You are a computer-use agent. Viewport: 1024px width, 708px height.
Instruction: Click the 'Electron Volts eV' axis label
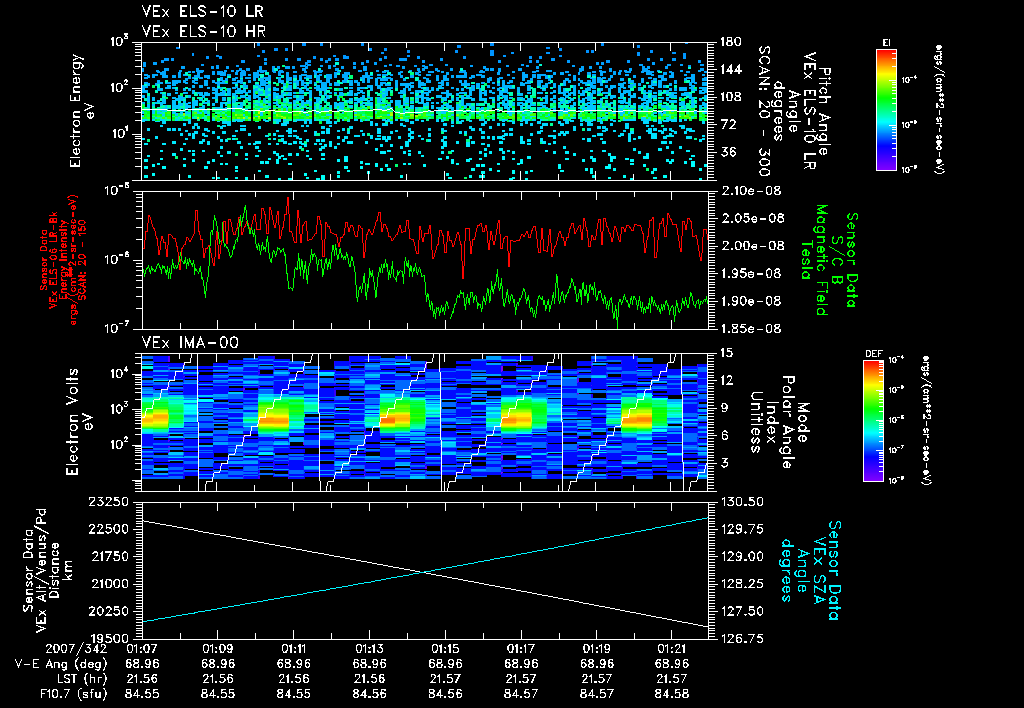click(80, 422)
